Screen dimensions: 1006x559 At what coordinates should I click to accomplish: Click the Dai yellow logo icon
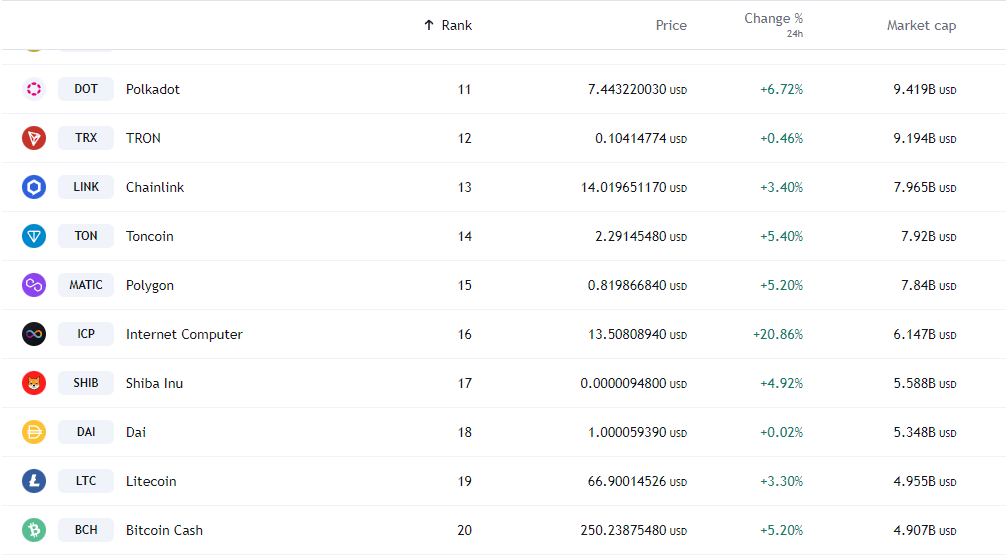click(x=34, y=432)
